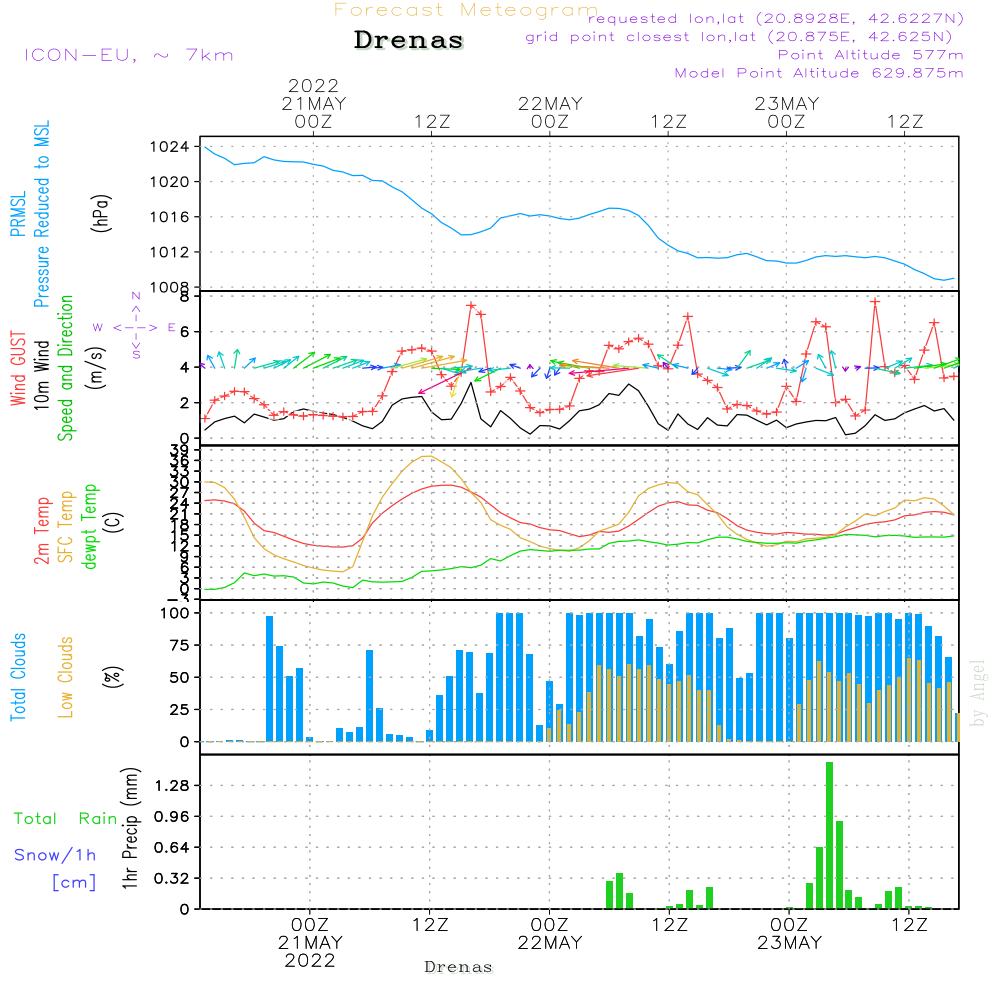Image resolution: width=1000 pixels, height=1000 pixels.
Task: Click the "[cm]" snow unit label
Action: (75, 883)
